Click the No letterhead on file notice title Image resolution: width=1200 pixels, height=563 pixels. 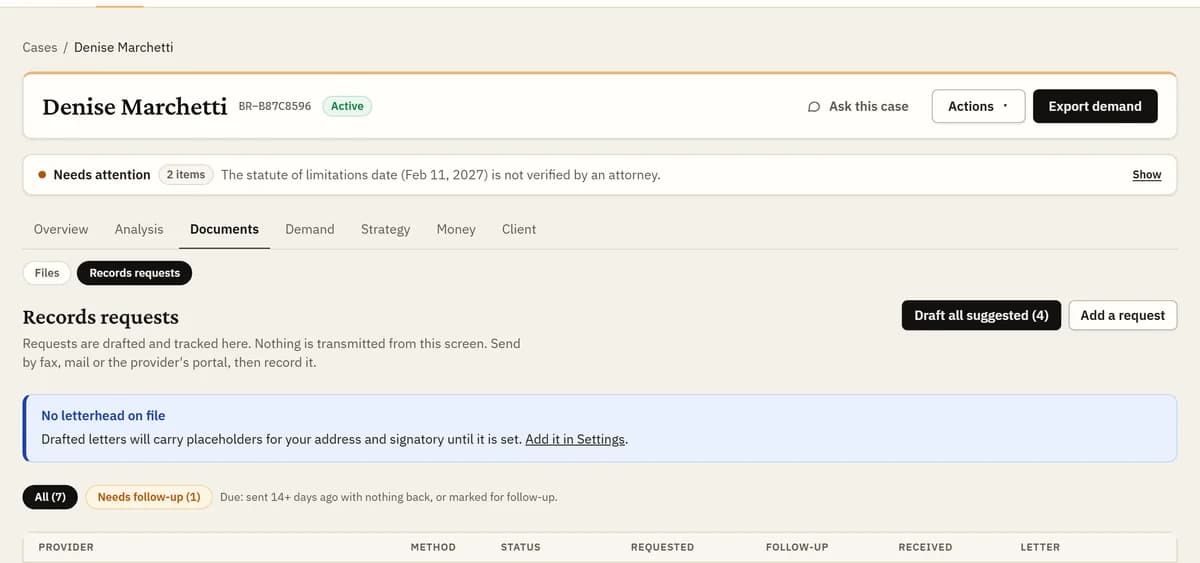(x=103, y=415)
